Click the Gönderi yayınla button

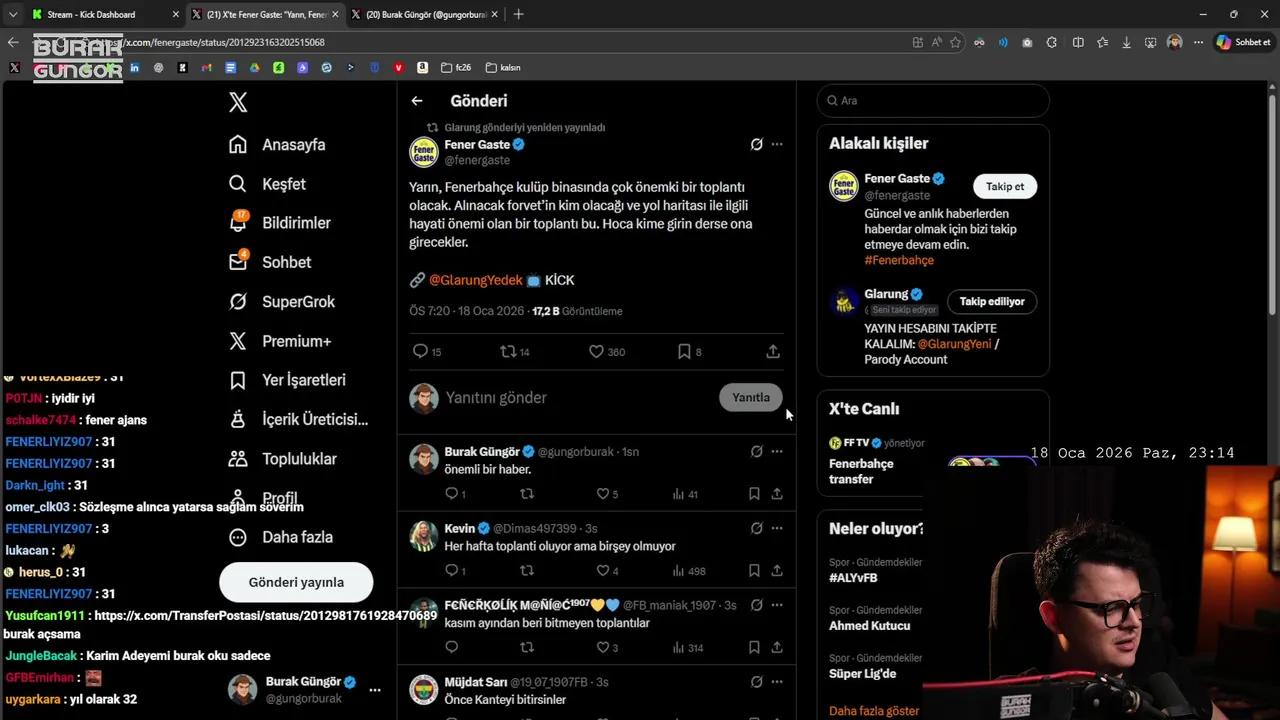click(x=296, y=582)
